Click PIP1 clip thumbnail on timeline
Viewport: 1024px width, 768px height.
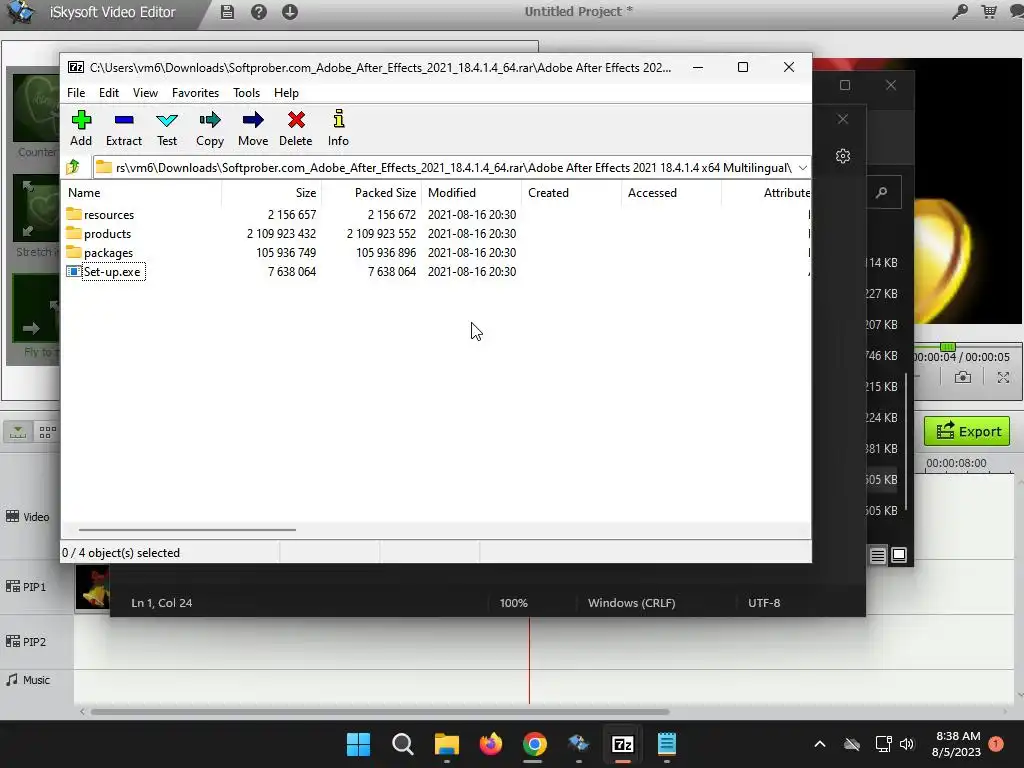pos(91,587)
